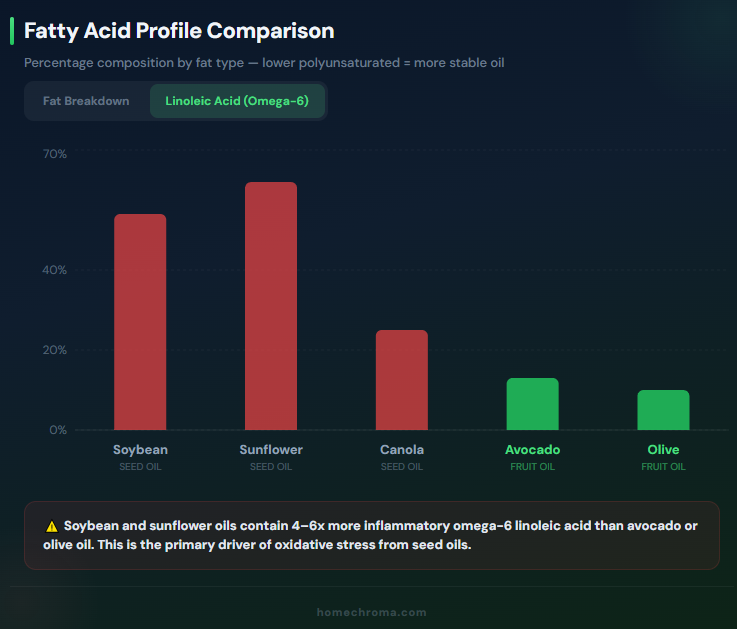Click the 70% y-axis label
The width and height of the screenshot is (737, 629).
tap(55, 154)
